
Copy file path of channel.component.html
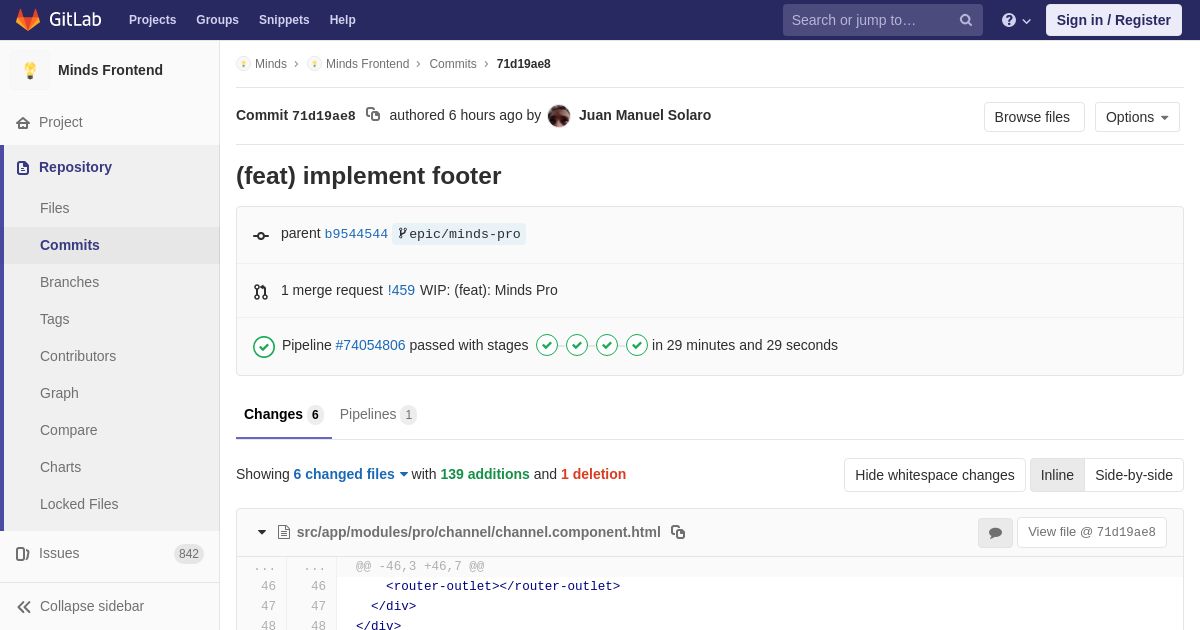click(678, 532)
